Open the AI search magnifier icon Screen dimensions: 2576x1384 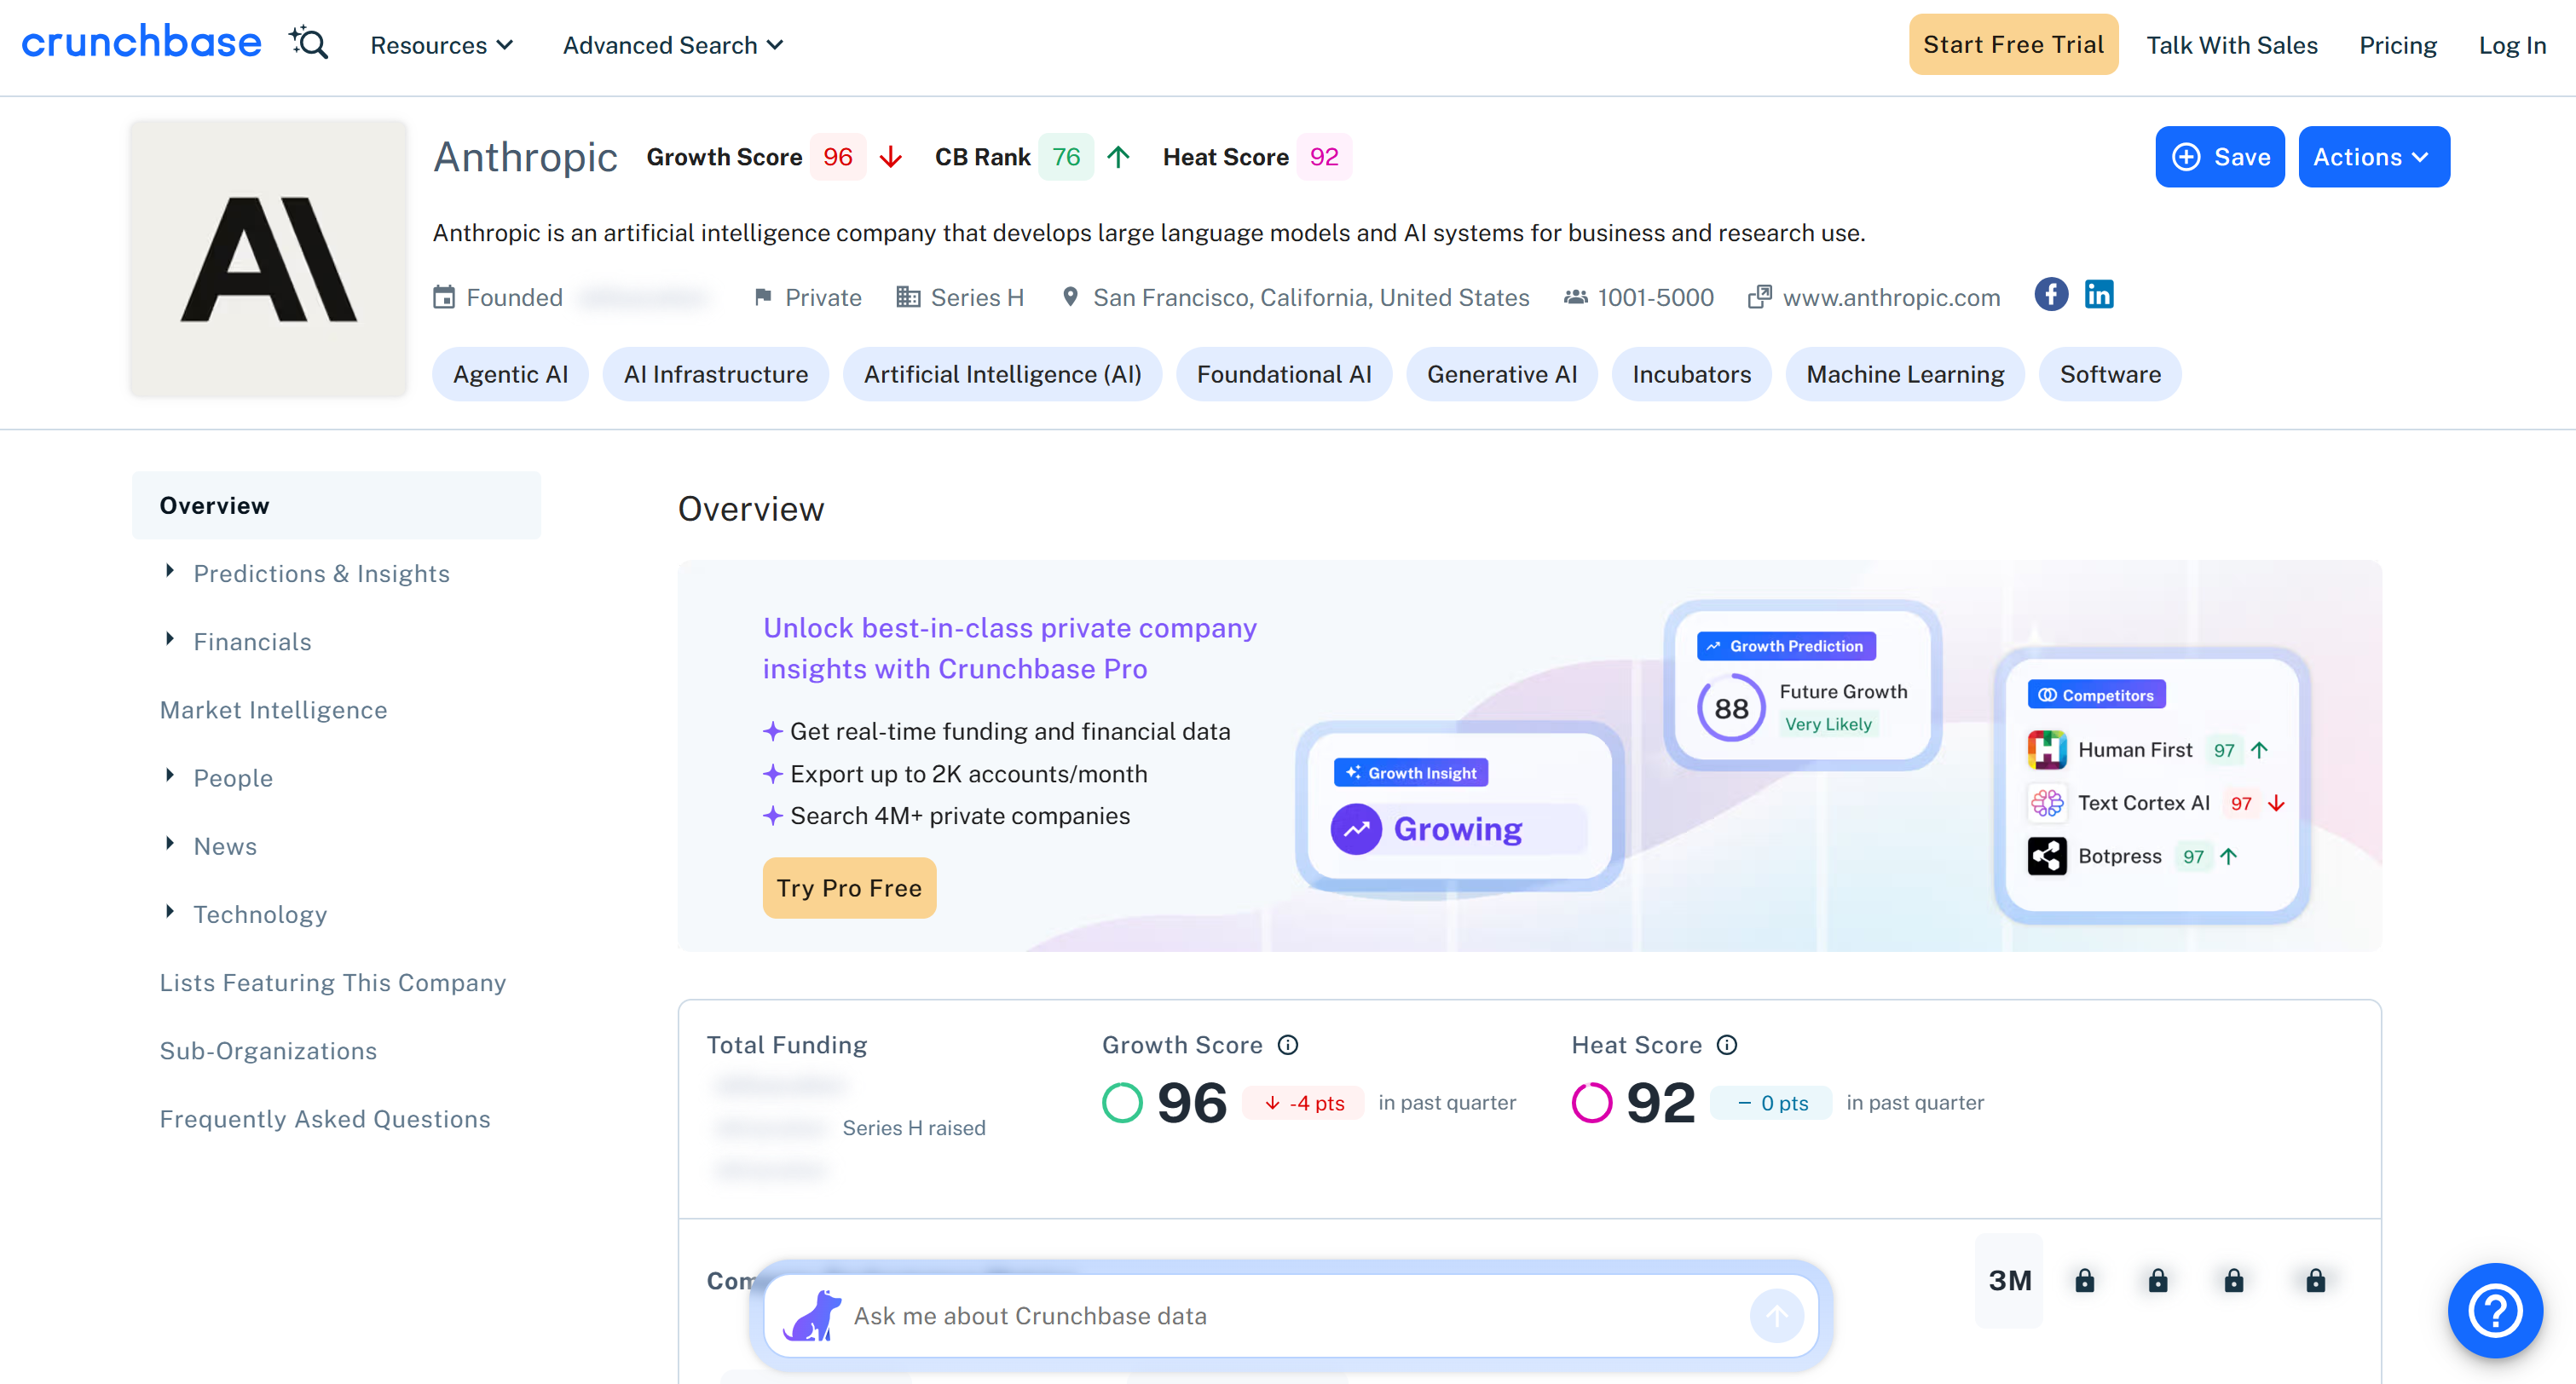[x=309, y=43]
